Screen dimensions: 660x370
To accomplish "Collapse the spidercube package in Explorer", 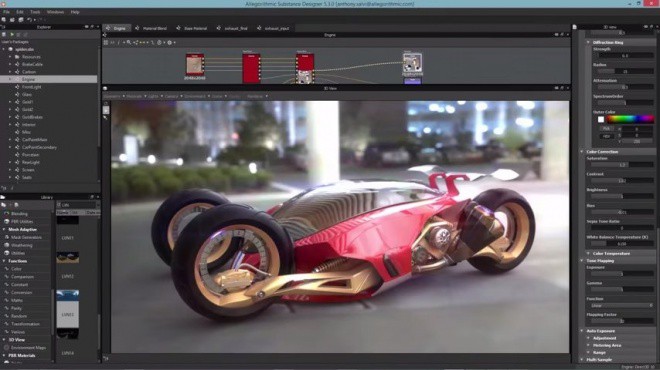I will (x=4, y=49).
